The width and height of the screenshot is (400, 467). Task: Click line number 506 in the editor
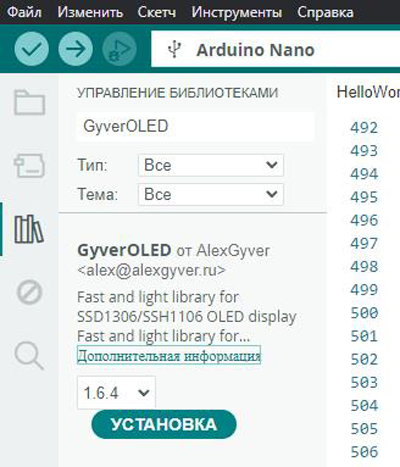click(x=364, y=452)
